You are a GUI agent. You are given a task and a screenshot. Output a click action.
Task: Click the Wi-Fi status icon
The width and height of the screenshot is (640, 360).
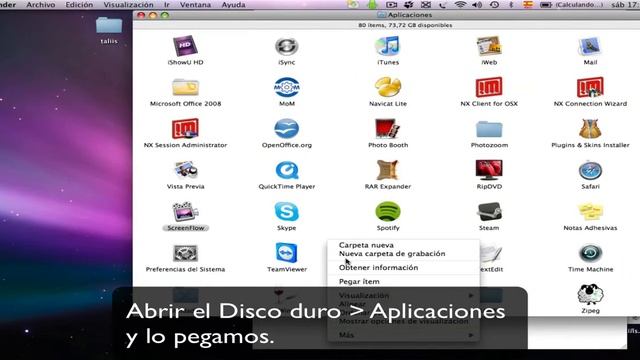point(460,4)
